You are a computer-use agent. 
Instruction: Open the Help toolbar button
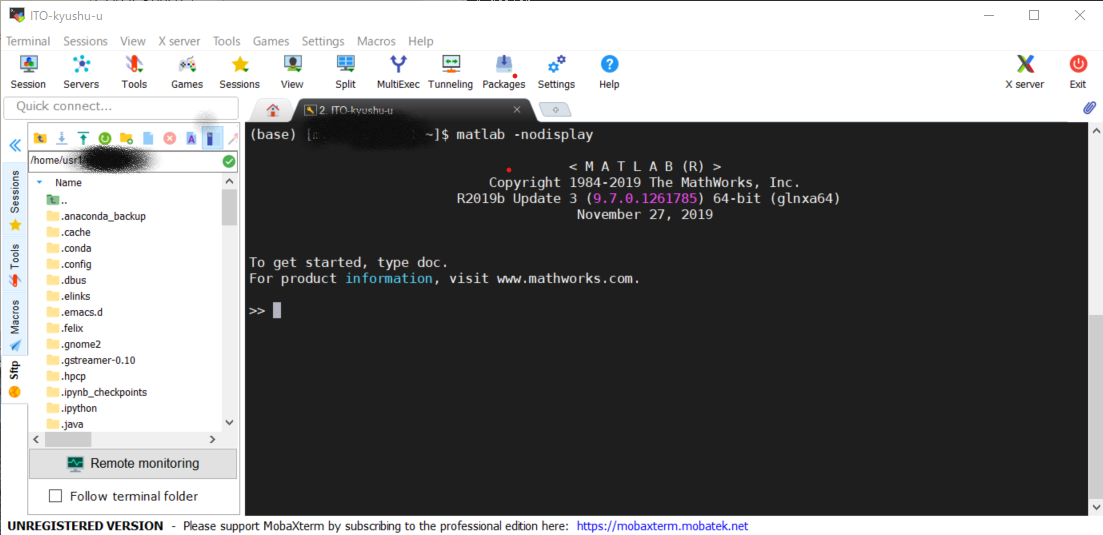(x=609, y=72)
